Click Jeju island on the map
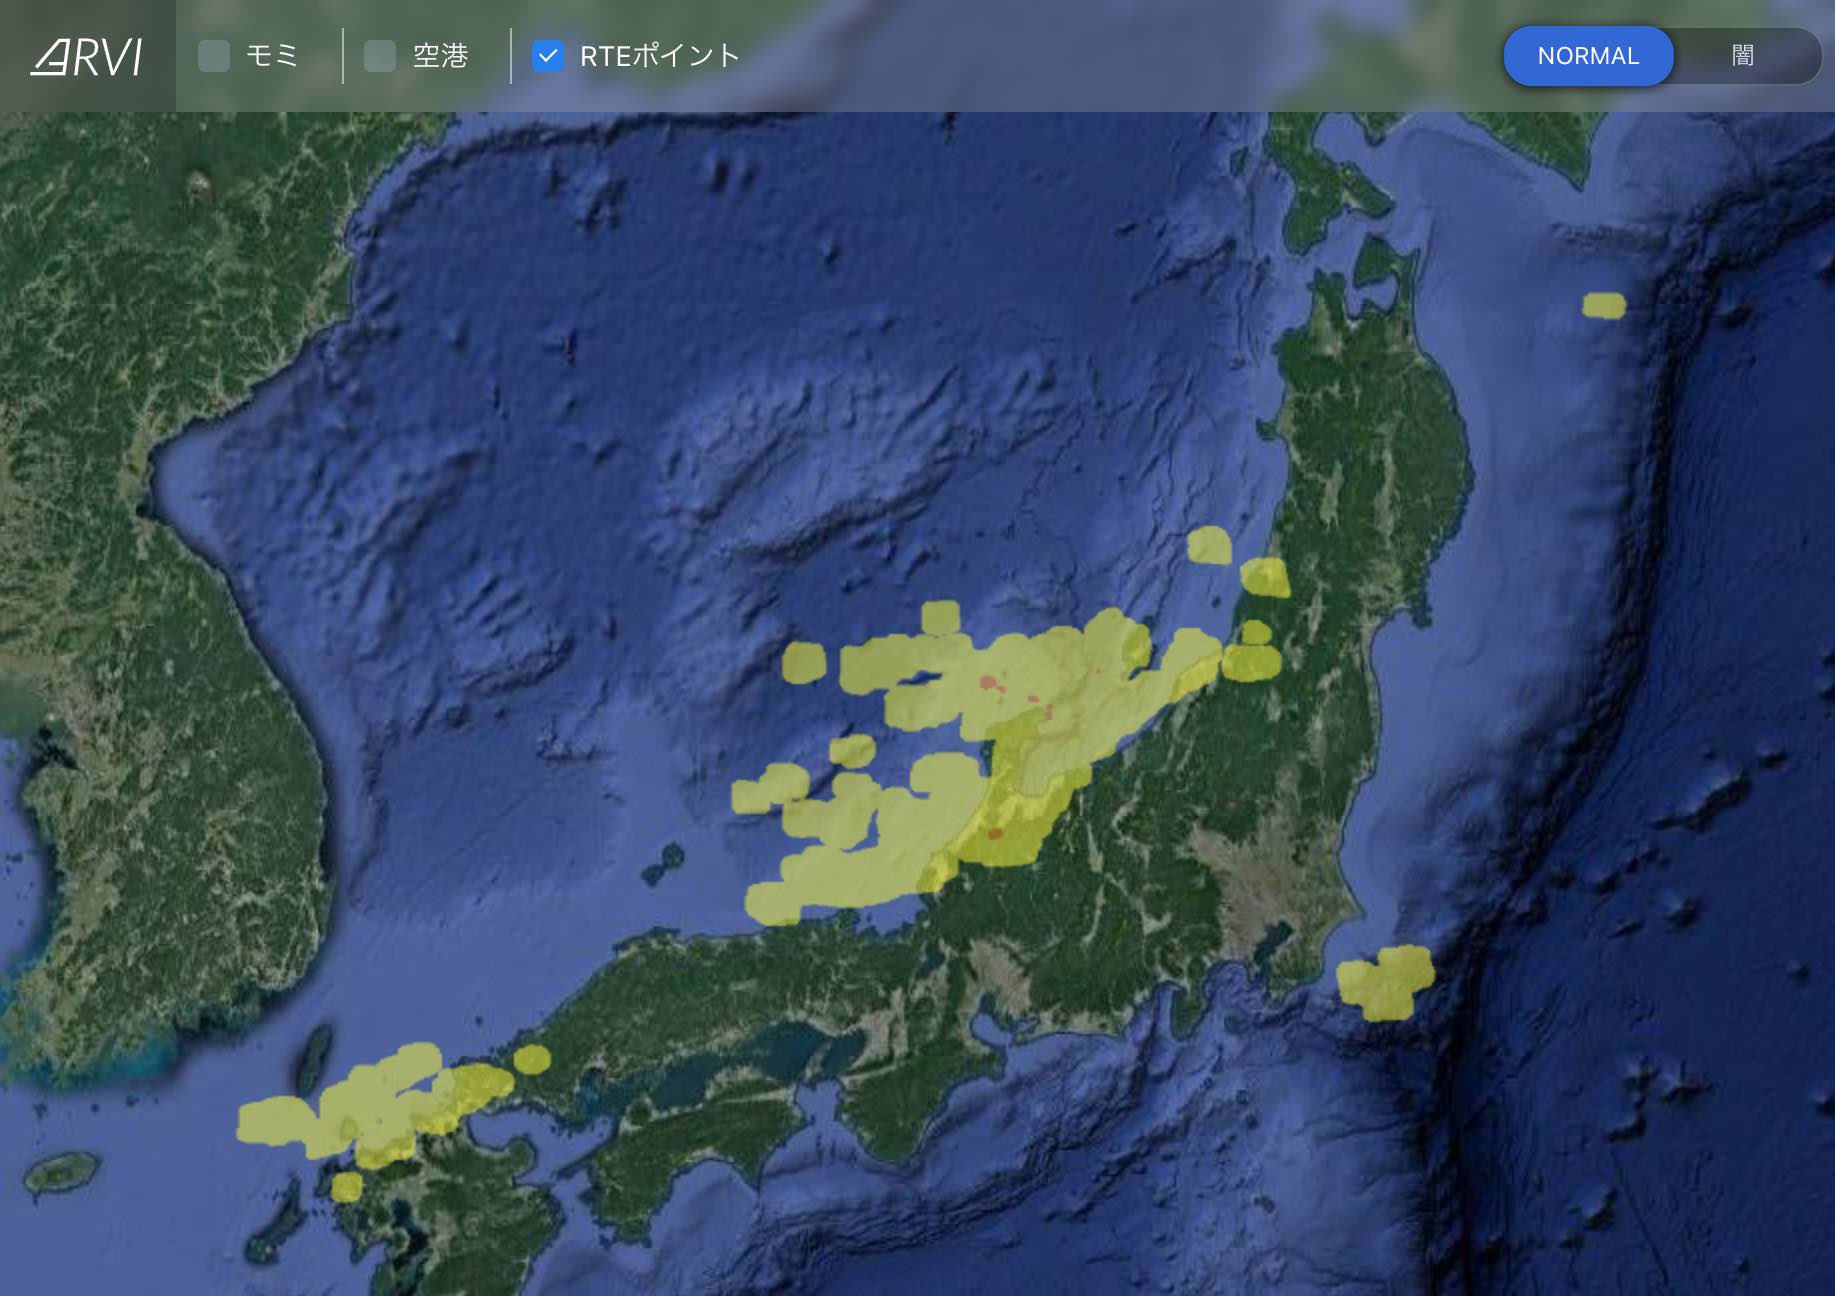1835x1296 pixels. (x=62, y=1172)
